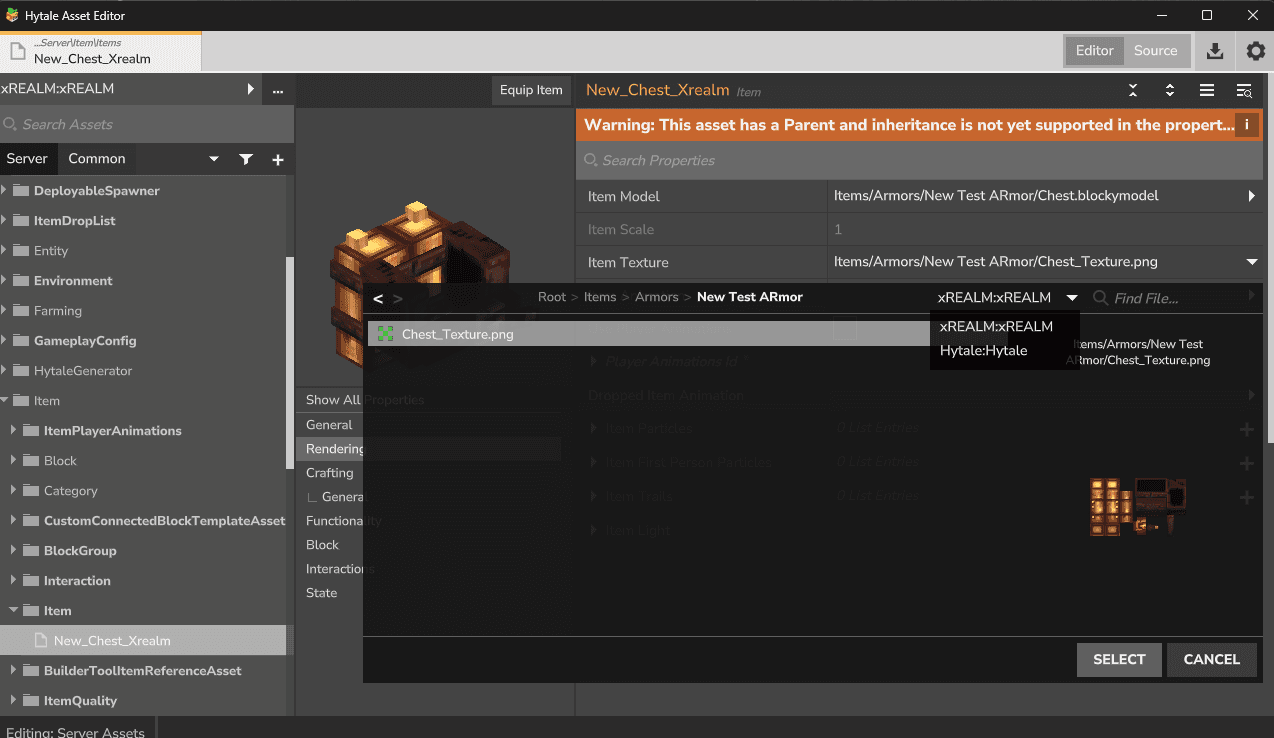
Task: Select Chest_Texture.png file in list
Action: point(458,334)
